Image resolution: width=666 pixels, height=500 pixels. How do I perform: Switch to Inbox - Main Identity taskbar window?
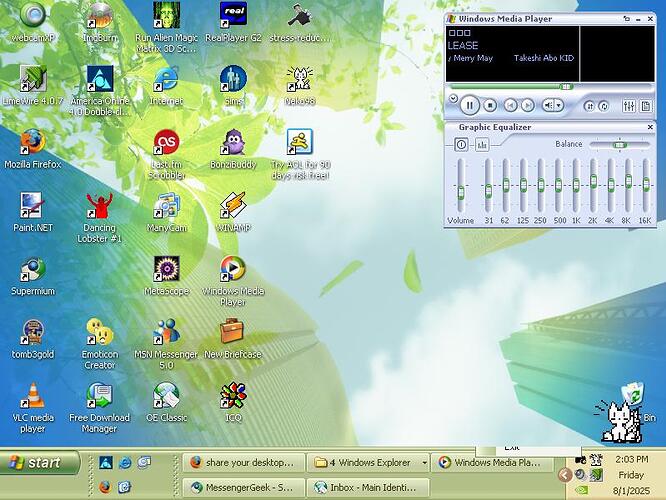[368, 487]
